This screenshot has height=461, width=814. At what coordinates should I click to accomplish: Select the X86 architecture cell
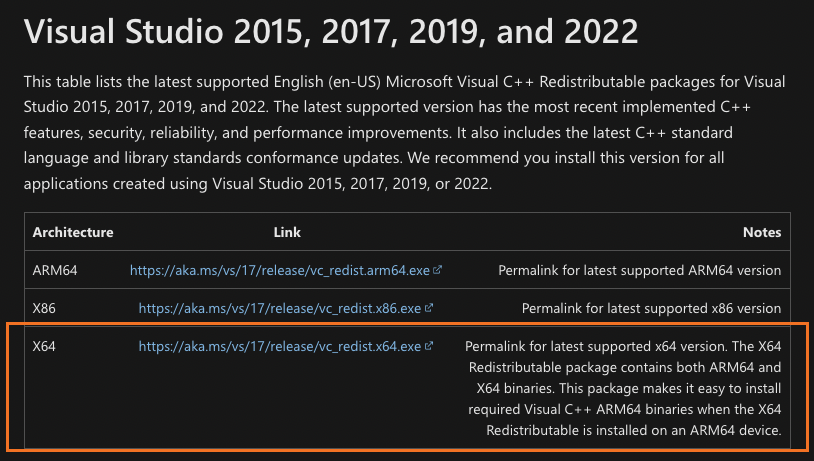coord(46,309)
